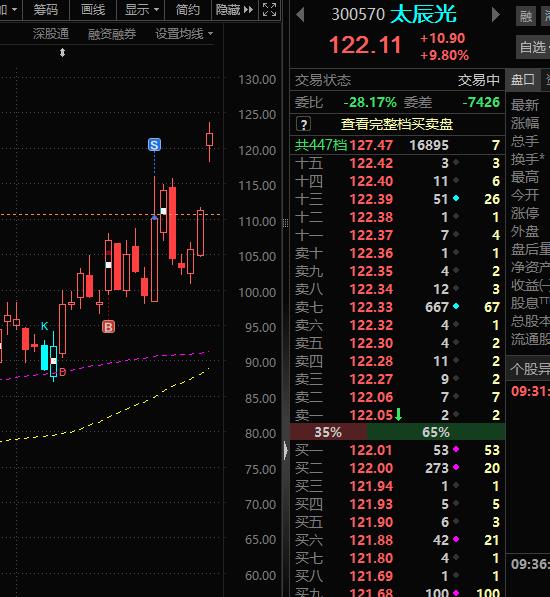The height and width of the screenshot is (597, 550).
Task: Click the up-down resize arrow above chart
Action: (x=62, y=53)
